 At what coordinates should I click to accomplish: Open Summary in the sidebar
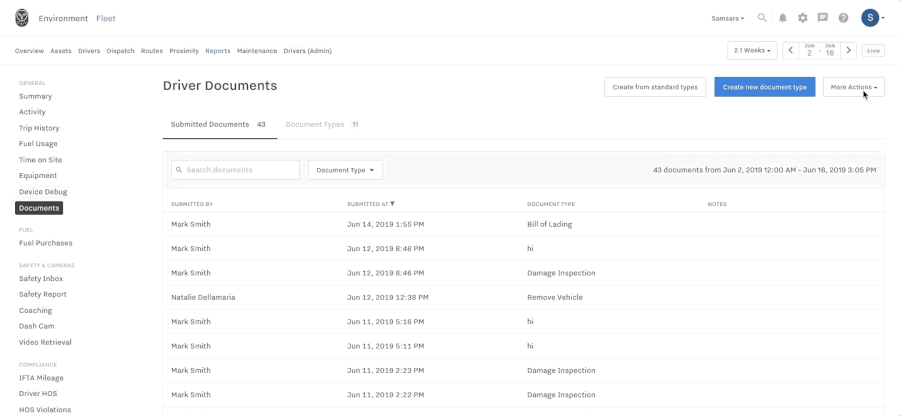tap(36, 96)
